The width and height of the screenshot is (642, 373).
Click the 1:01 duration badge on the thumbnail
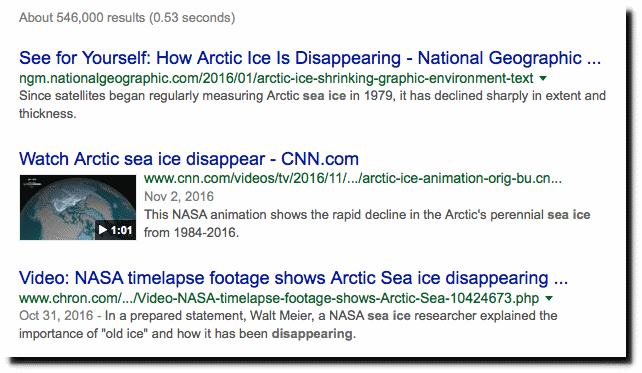(x=121, y=231)
